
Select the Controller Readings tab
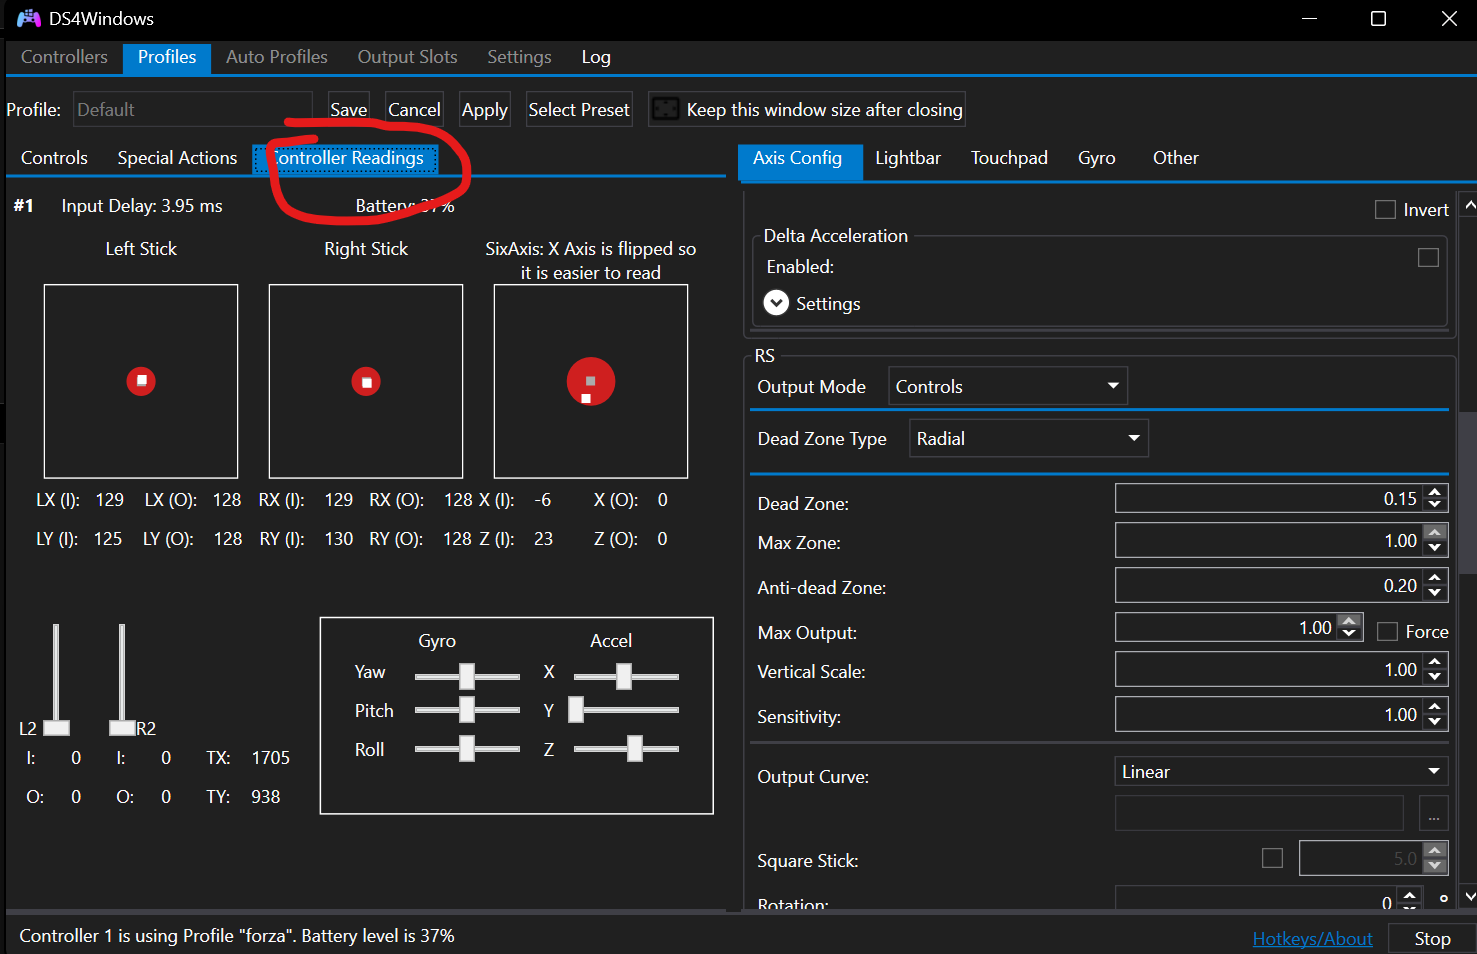pyautogui.click(x=346, y=158)
